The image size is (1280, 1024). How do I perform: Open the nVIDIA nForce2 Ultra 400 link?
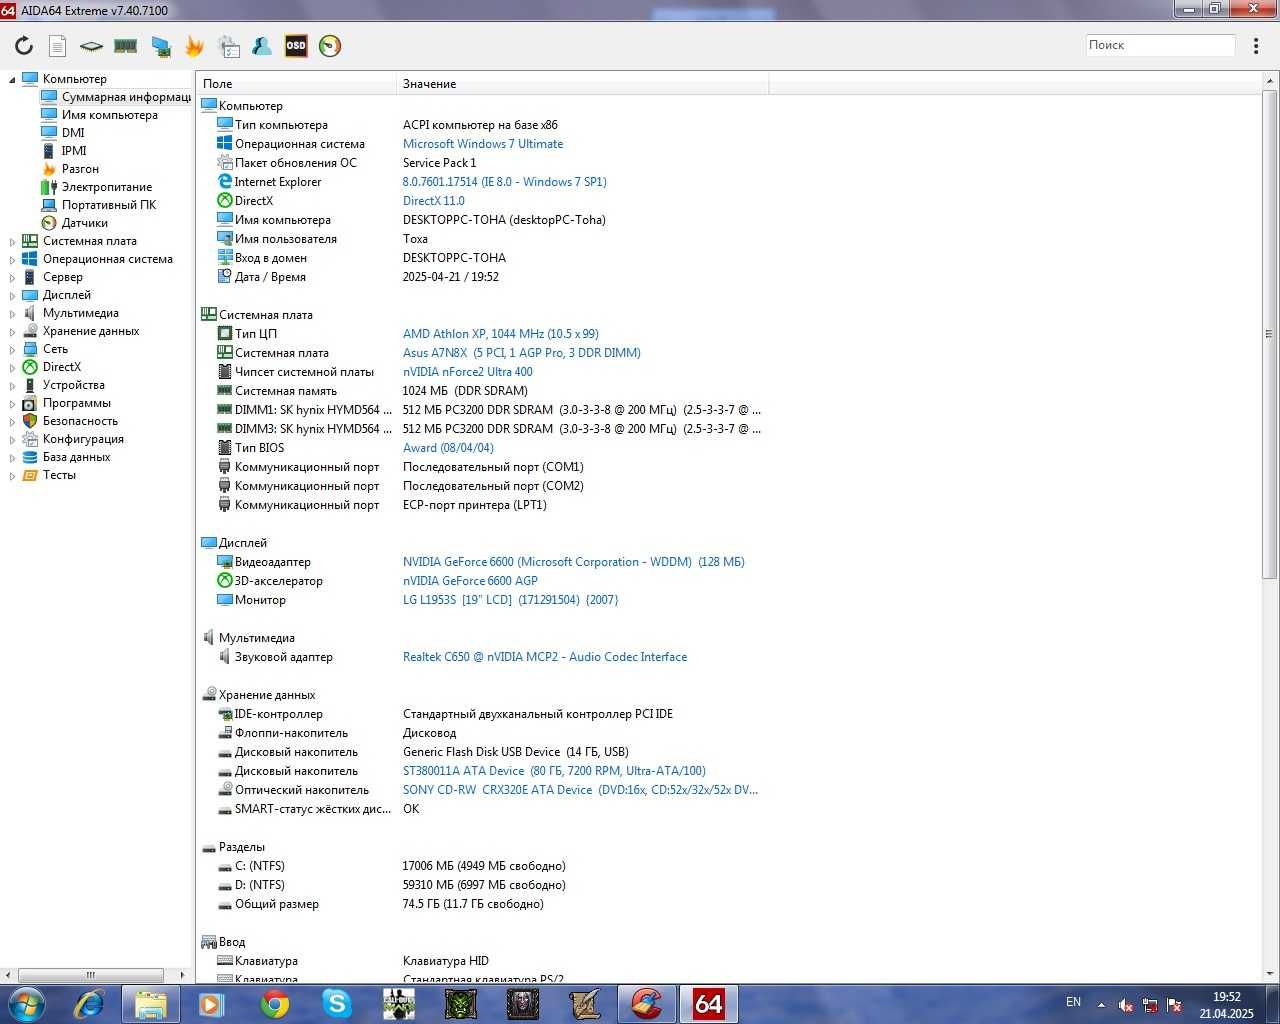point(468,372)
